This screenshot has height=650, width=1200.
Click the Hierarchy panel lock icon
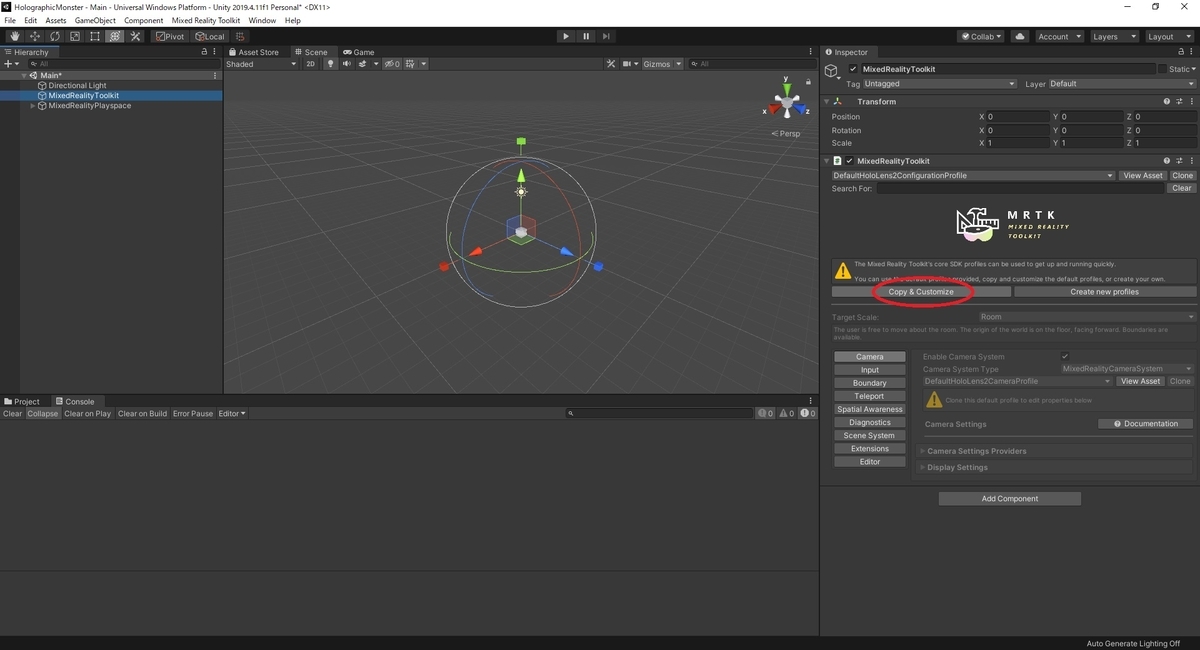[205, 52]
